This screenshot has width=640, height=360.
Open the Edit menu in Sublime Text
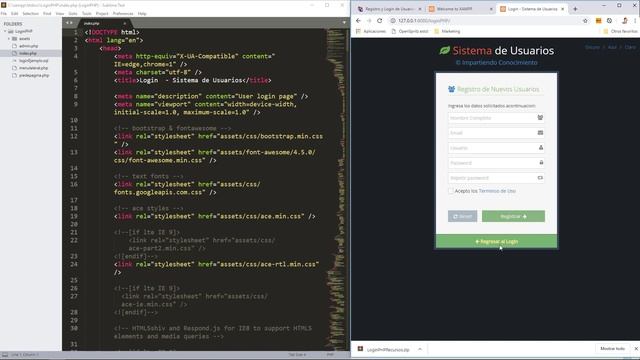(x=15, y=13)
